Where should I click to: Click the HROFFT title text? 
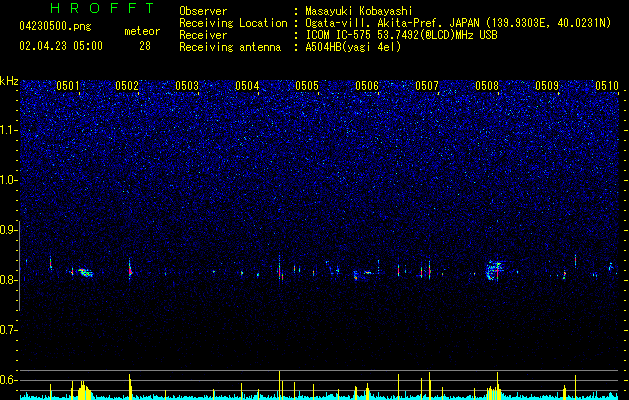tap(102, 8)
